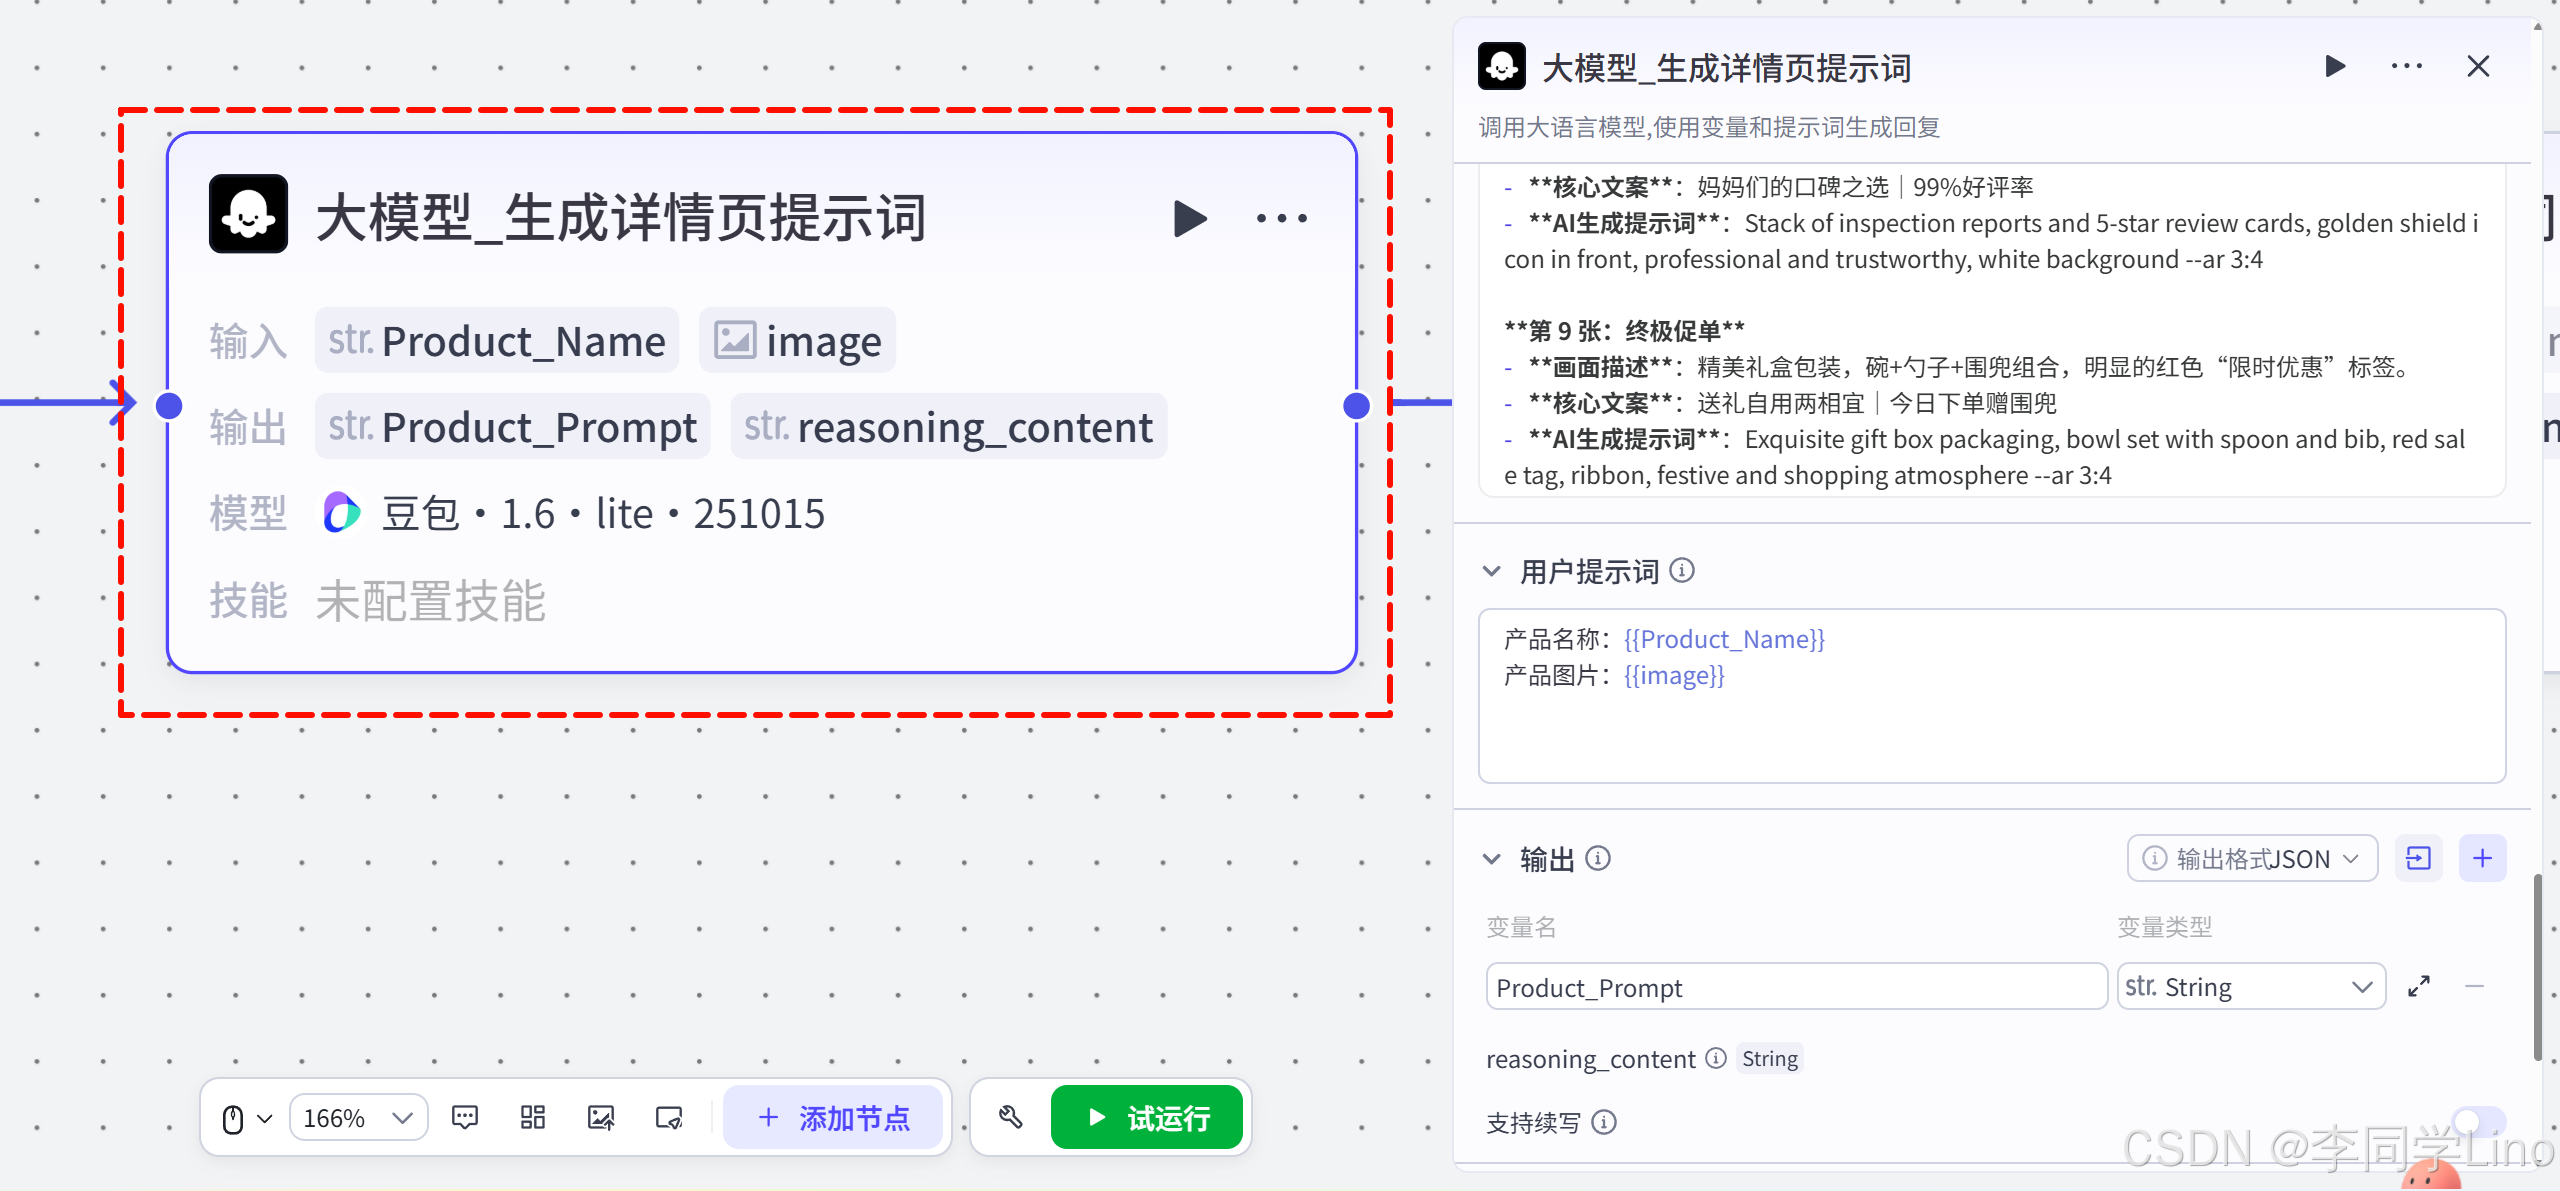Click the auto-layout grid icon in toolbar
Viewport: 2560px width, 1191px height.
pos(533,1117)
